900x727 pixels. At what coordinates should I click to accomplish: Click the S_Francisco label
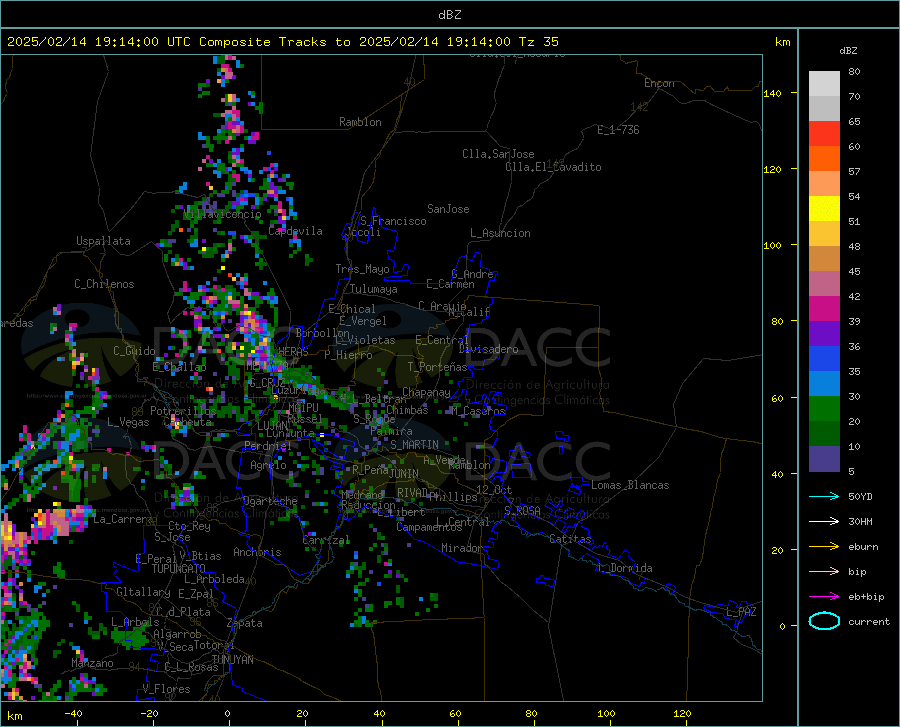click(x=393, y=221)
